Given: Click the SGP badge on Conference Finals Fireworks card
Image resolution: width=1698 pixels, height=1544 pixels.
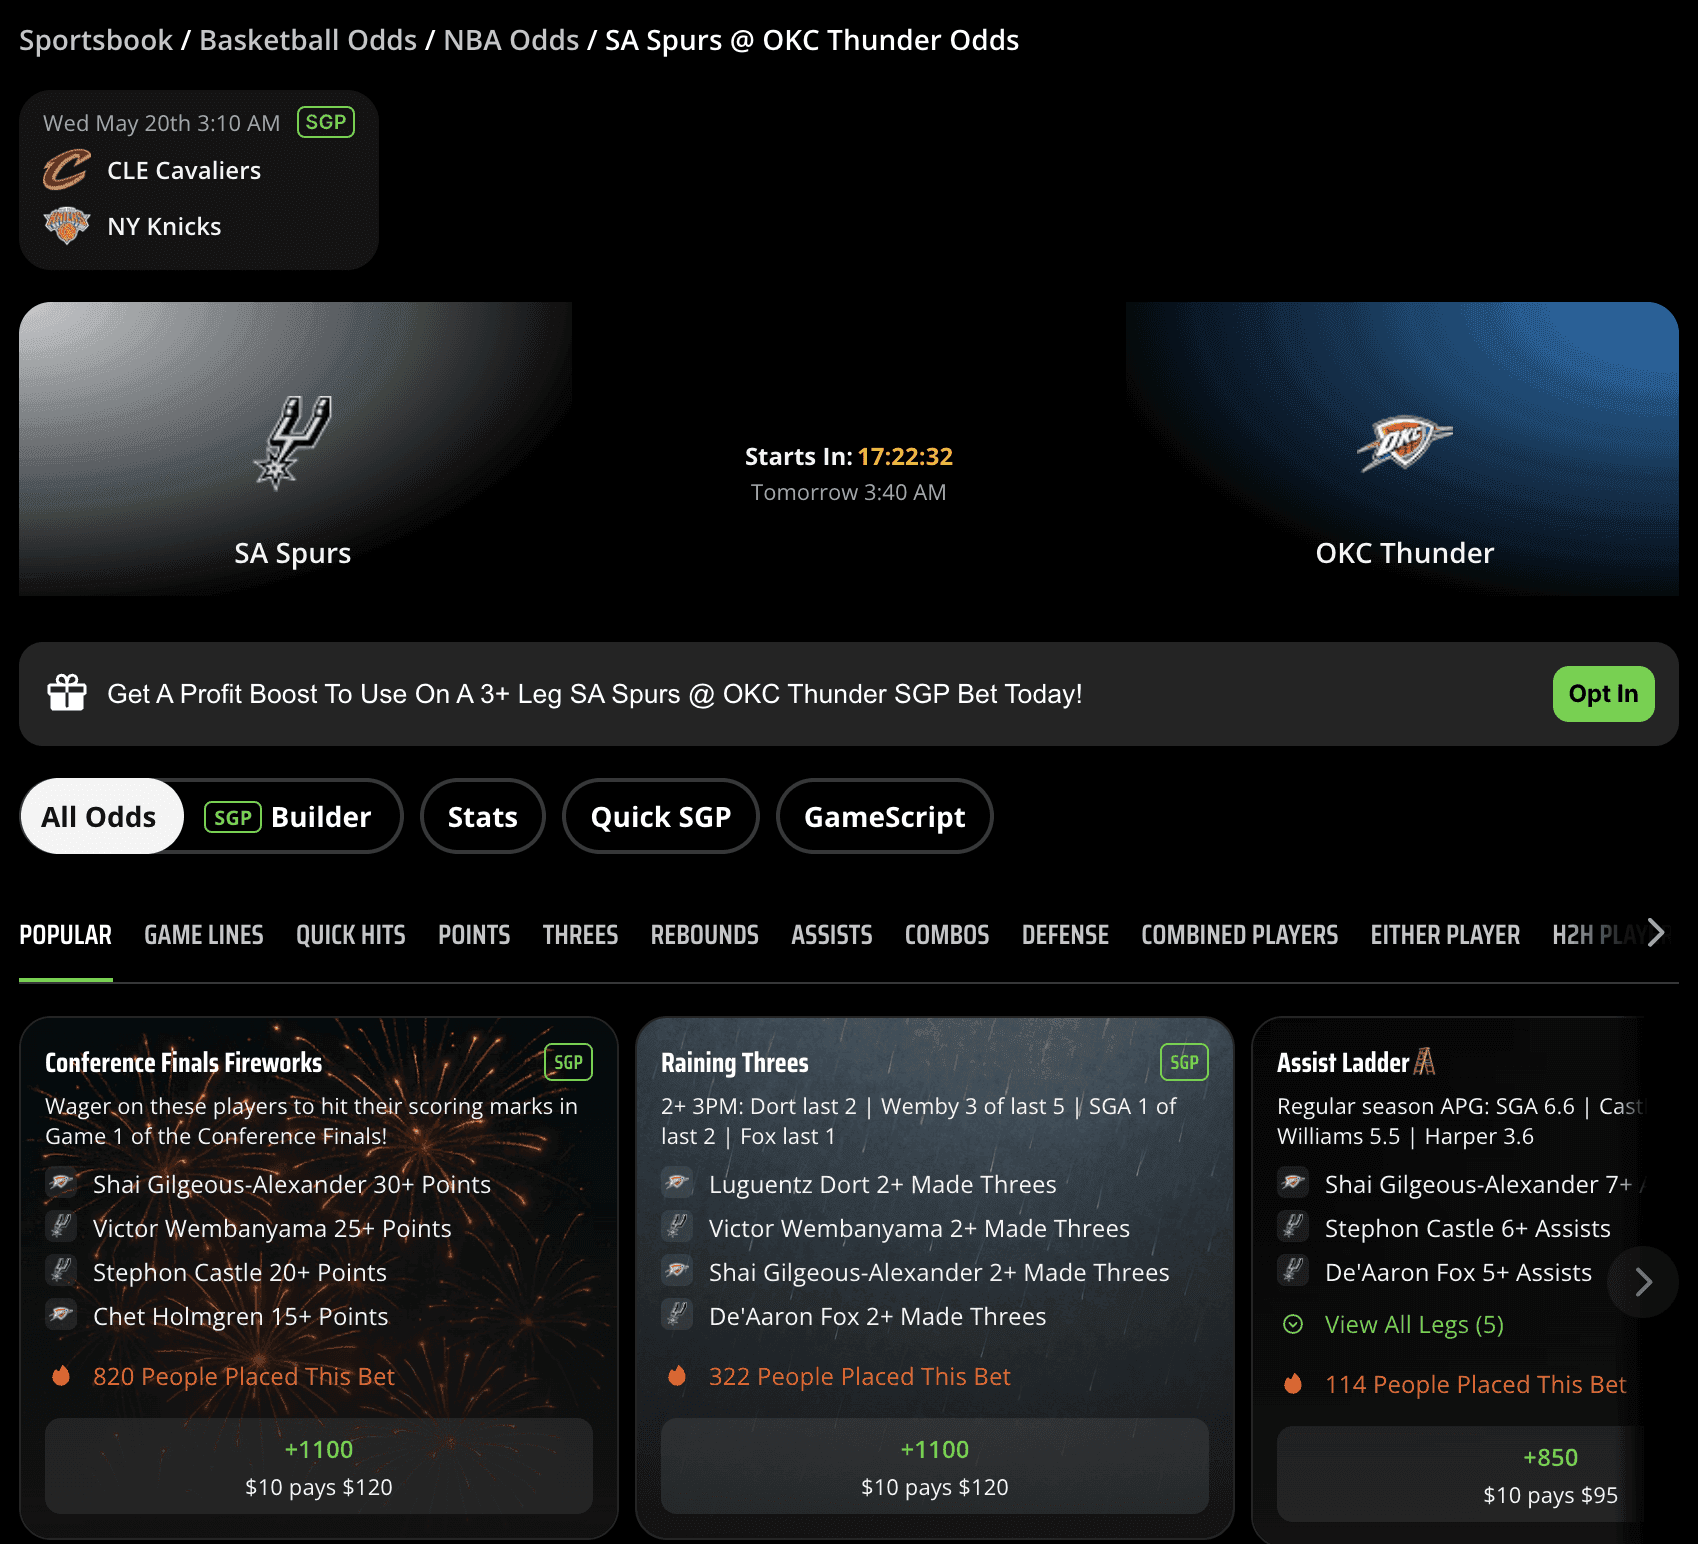Looking at the screenshot, I should coord(568,1062).
